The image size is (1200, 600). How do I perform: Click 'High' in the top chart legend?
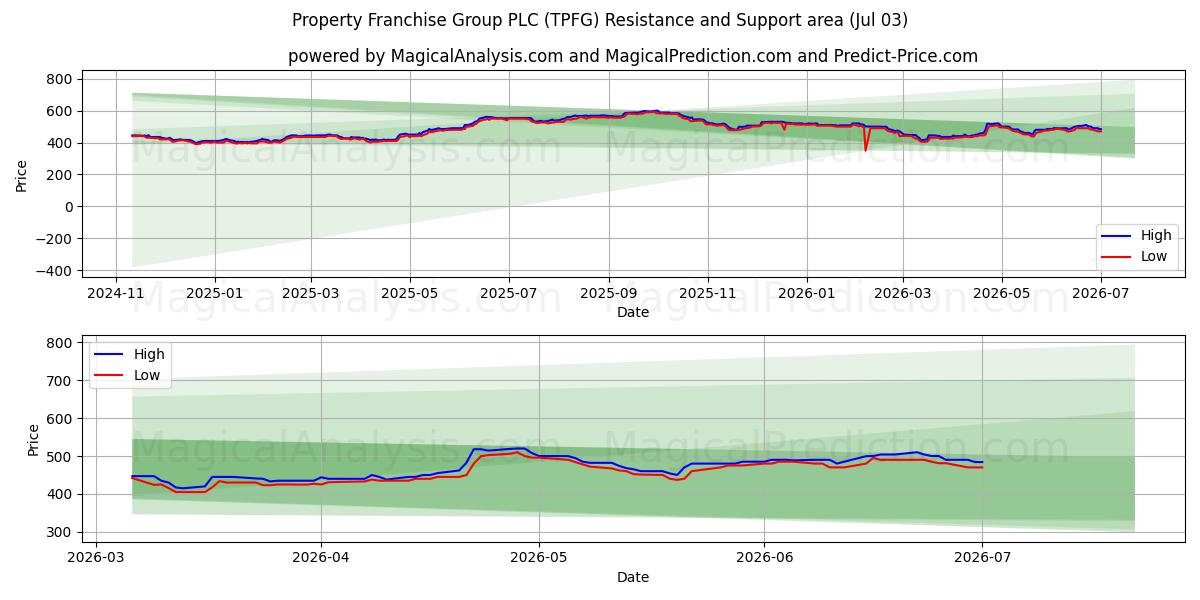(1156, 236)
